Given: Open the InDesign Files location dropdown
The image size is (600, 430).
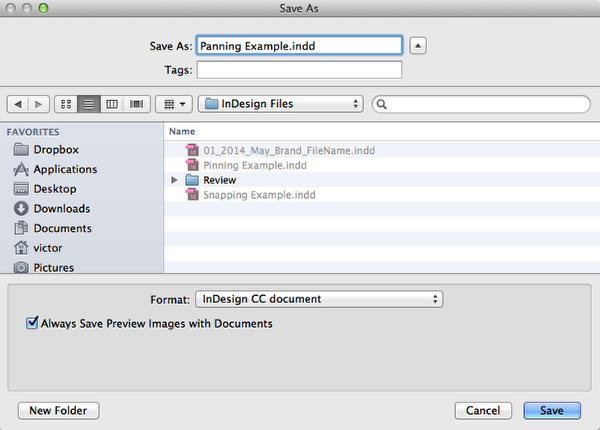Looking at the screenshot, I should [x=280, y=104].
